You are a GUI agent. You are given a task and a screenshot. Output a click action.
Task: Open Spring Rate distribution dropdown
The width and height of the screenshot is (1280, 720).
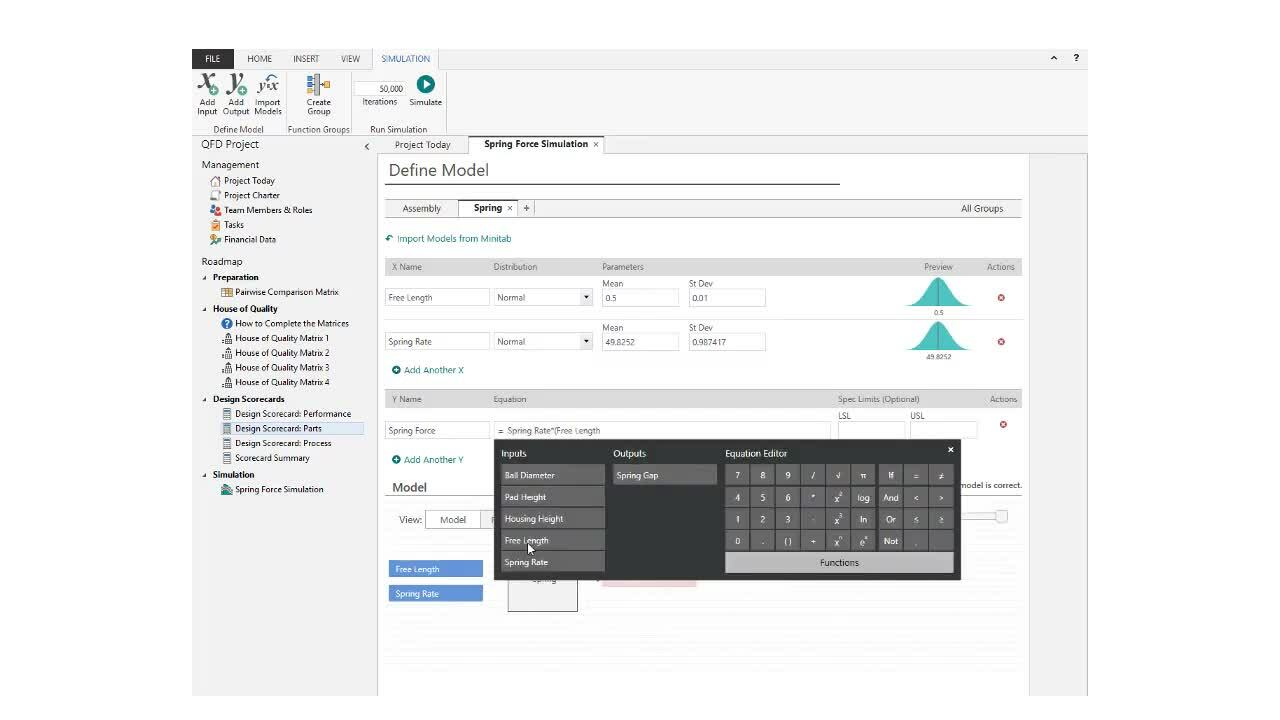(x=586, y=341)
